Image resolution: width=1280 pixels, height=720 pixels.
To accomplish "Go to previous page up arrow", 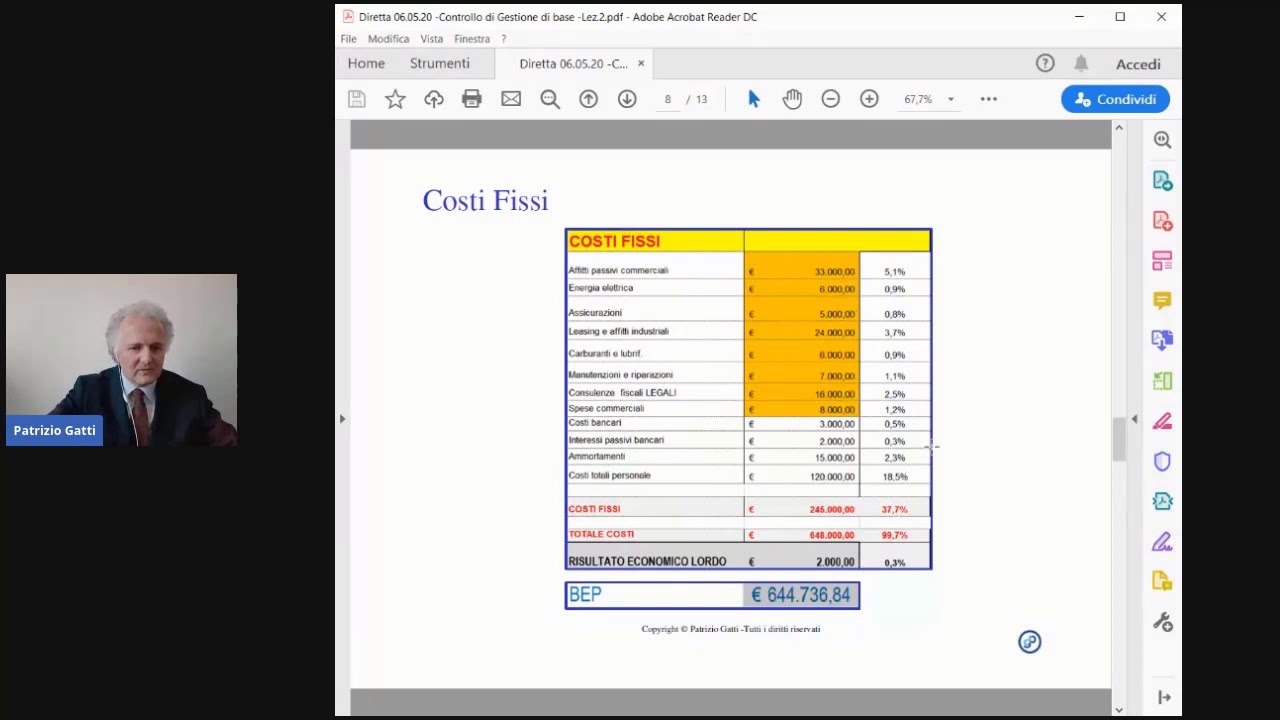I will pos(588,99).
